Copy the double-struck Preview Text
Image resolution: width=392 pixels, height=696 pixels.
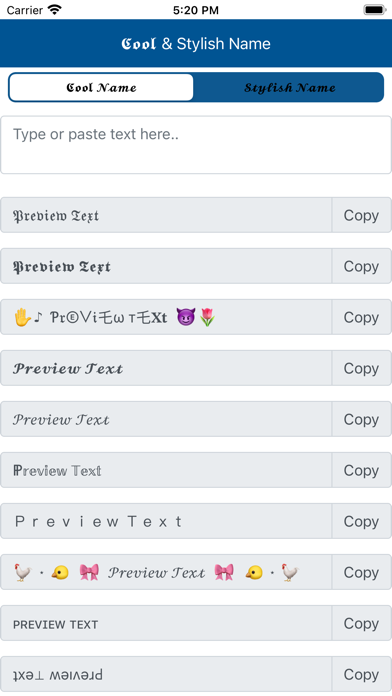[x=361, y=471]
